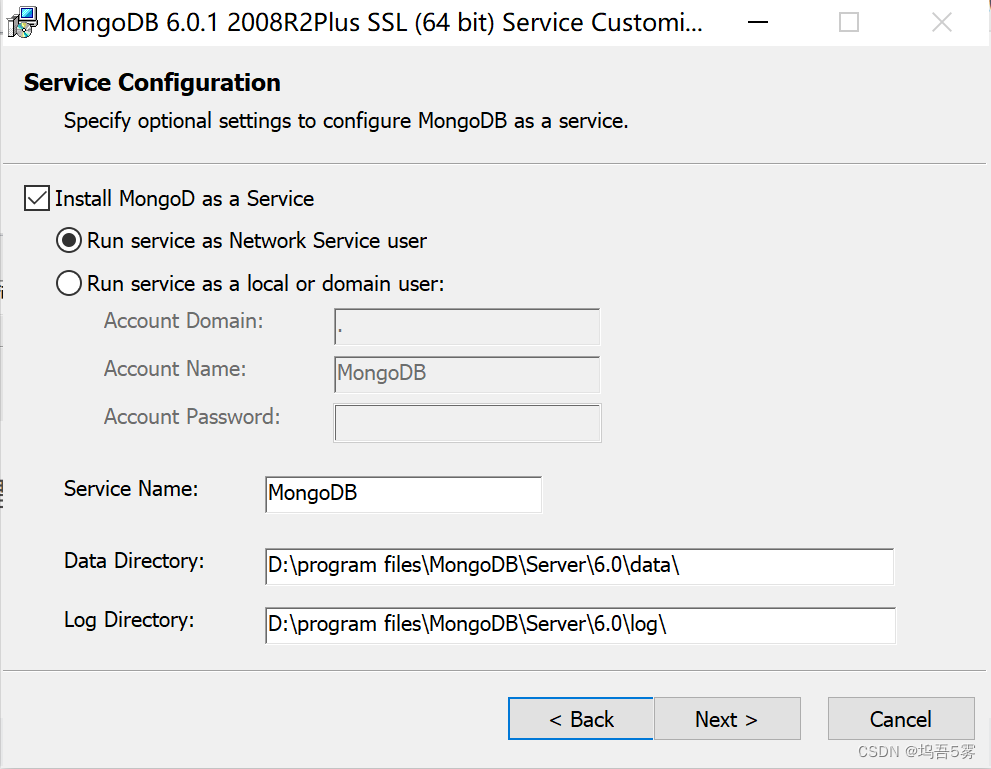This screenshot has height=769, width=991.
Task: Edit the Log Directory path field
Action: 580,626
